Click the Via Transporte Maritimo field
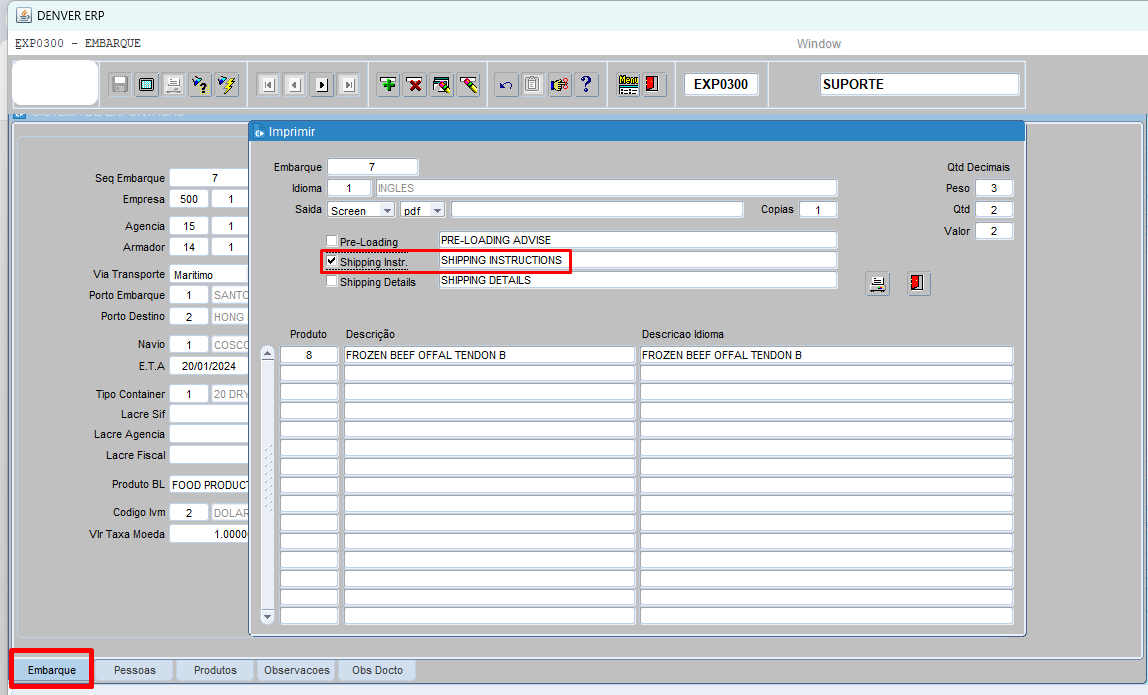The width and height of the screenshot is (1148, 695). pos(209,275)
